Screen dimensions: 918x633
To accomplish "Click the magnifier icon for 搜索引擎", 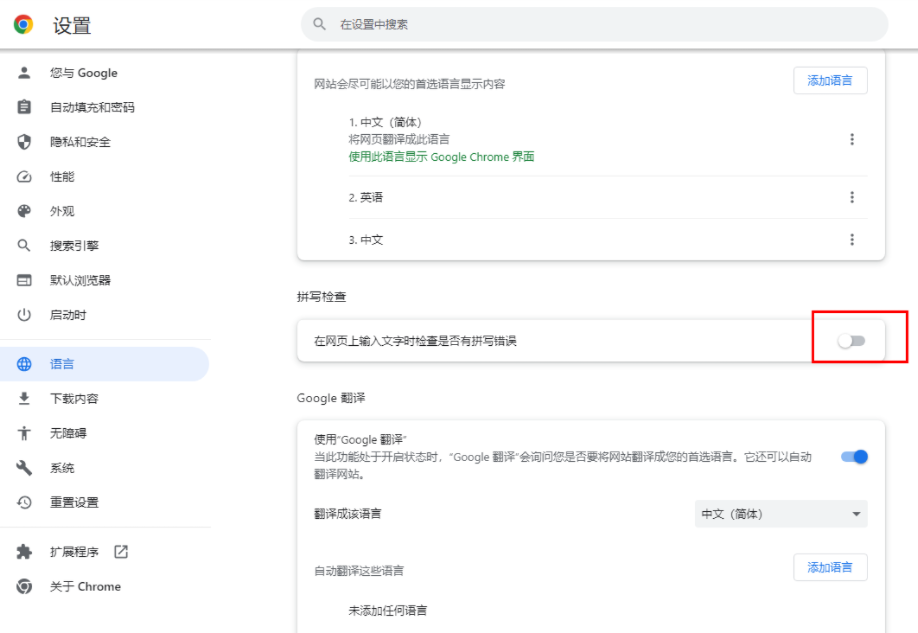I will pos(24,245).
